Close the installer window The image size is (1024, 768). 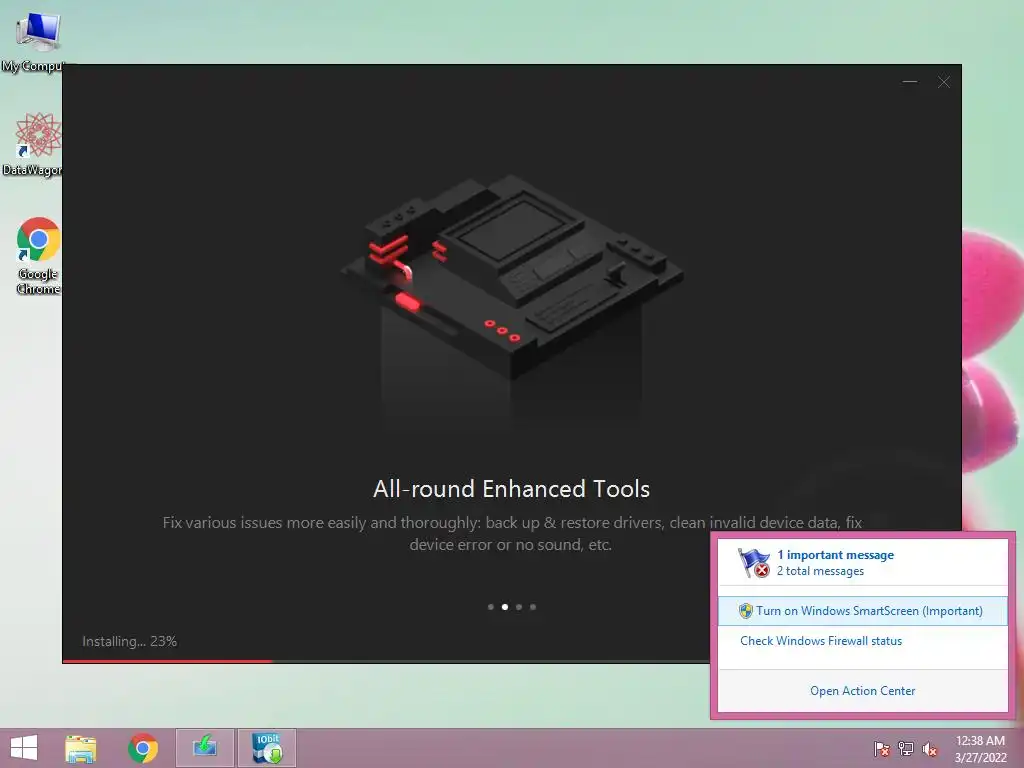tap(944, 82)
